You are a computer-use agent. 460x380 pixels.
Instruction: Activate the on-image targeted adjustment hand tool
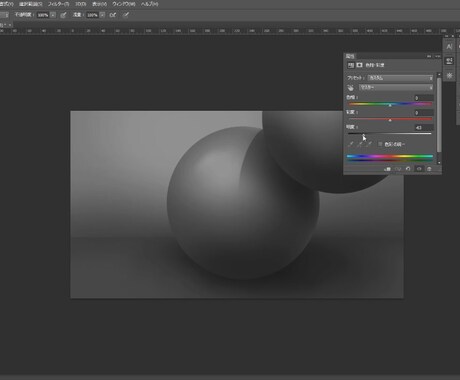pos(350,88)
